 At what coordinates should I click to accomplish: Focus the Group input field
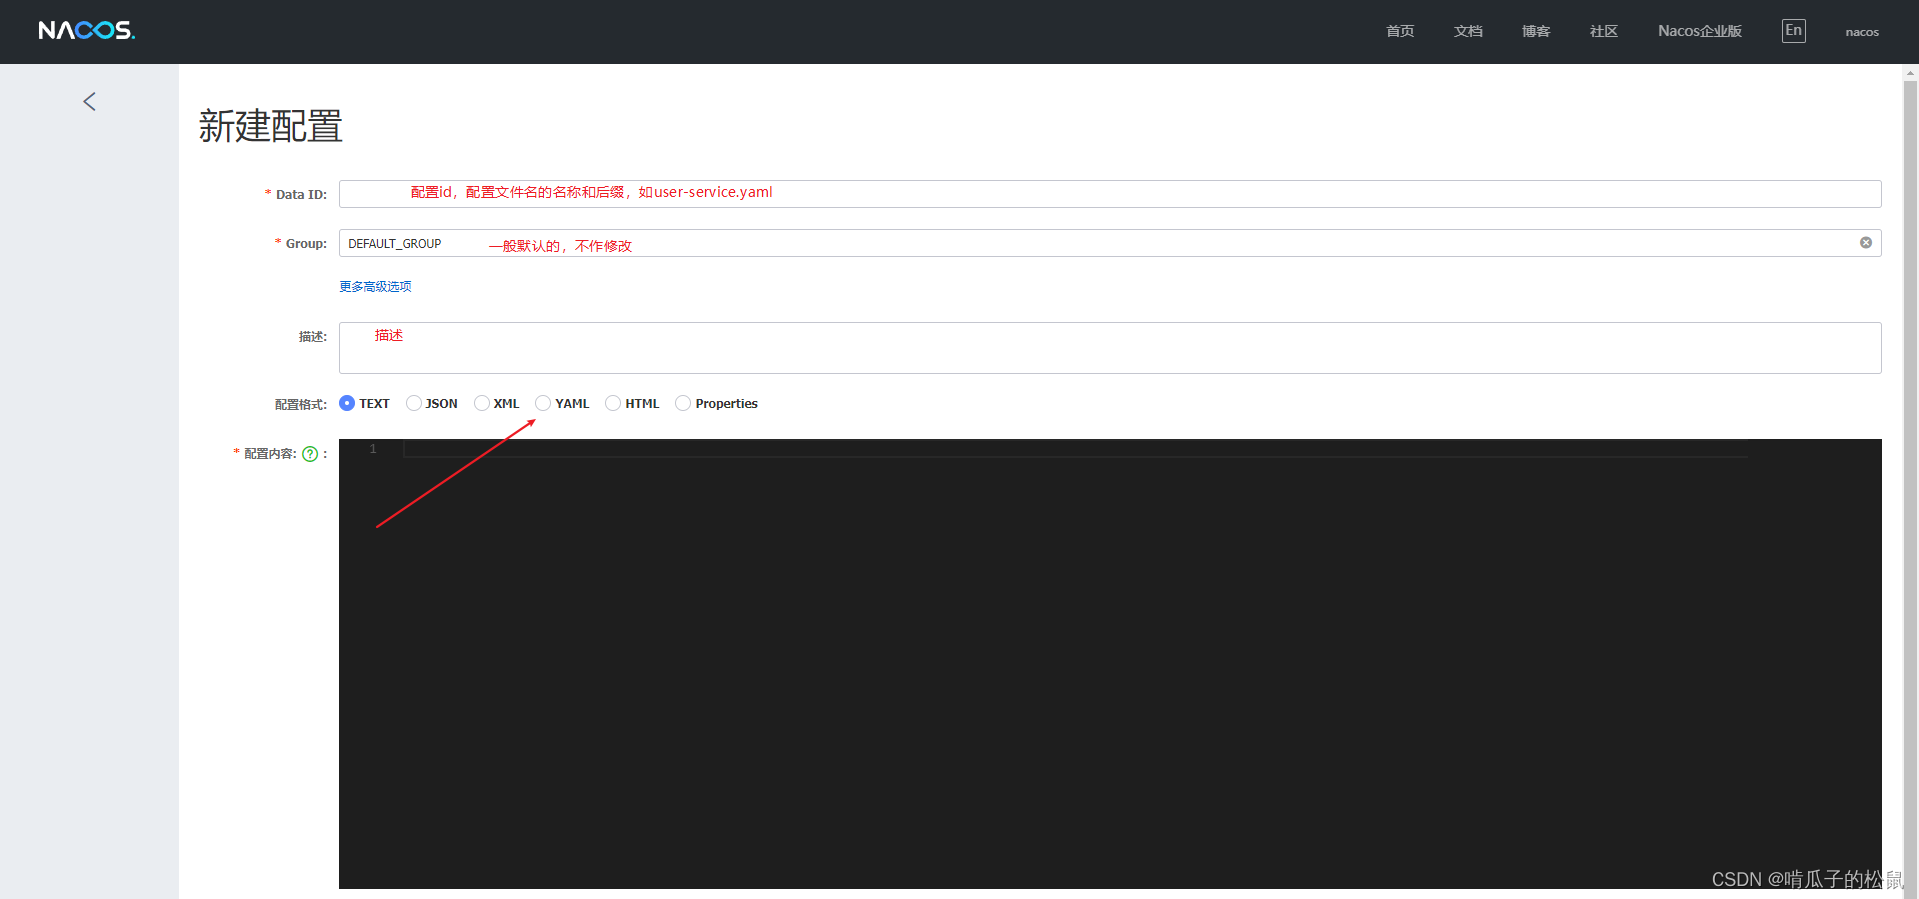click(x=1110, y=243)
